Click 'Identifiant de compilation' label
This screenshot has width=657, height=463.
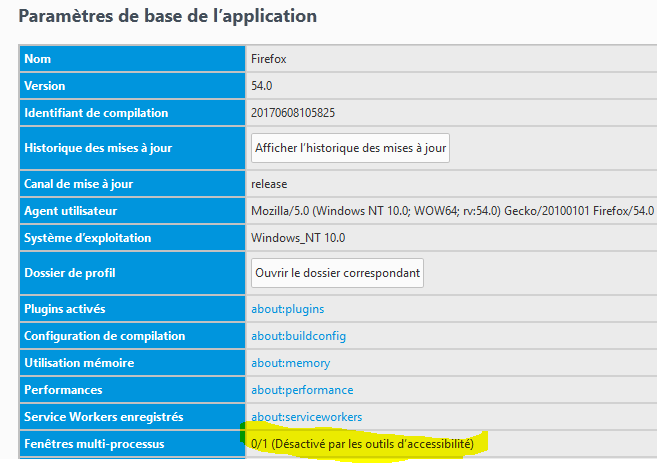pyautogui.click(x=96, y=113)
